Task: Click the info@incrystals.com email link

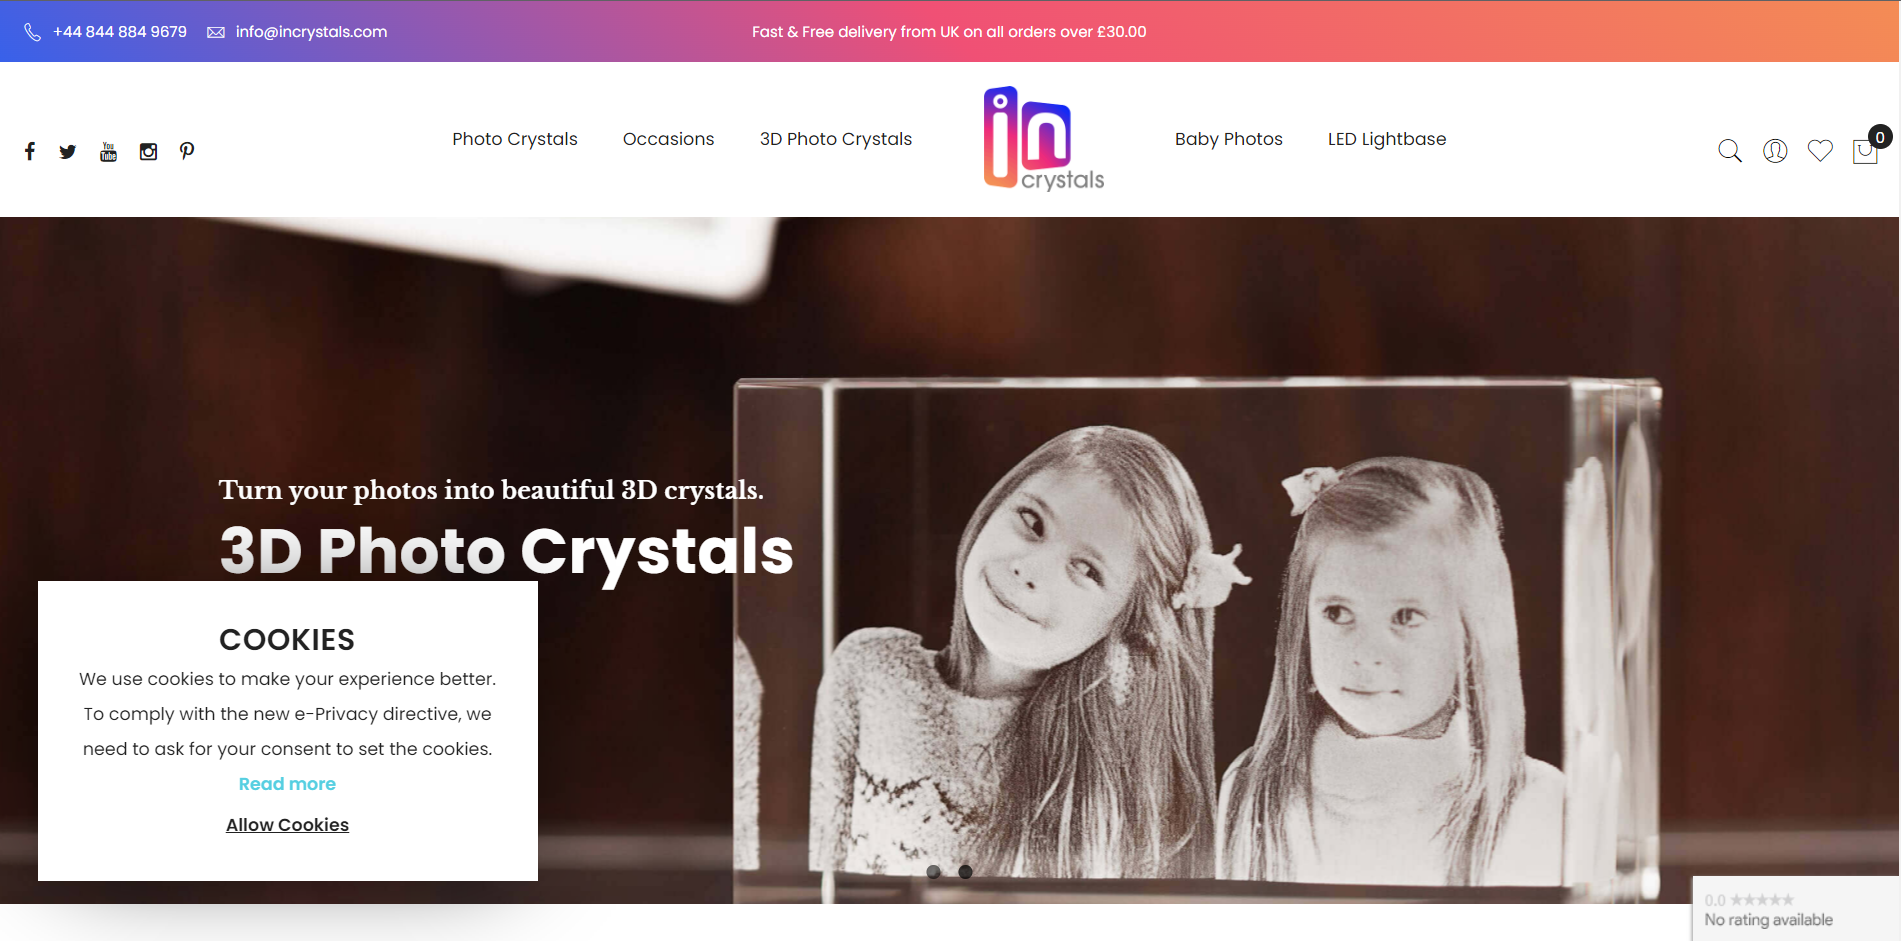Action: coord(311,32)
